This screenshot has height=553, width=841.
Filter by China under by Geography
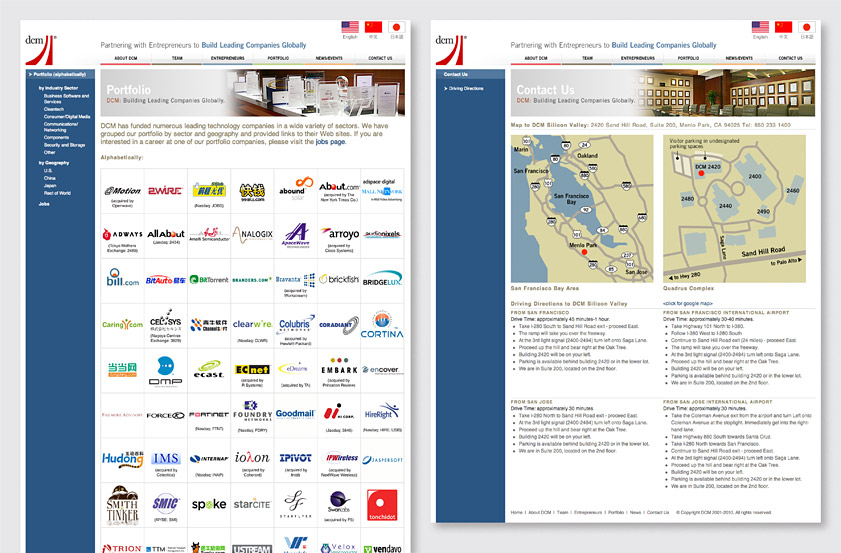click(49, 178)
